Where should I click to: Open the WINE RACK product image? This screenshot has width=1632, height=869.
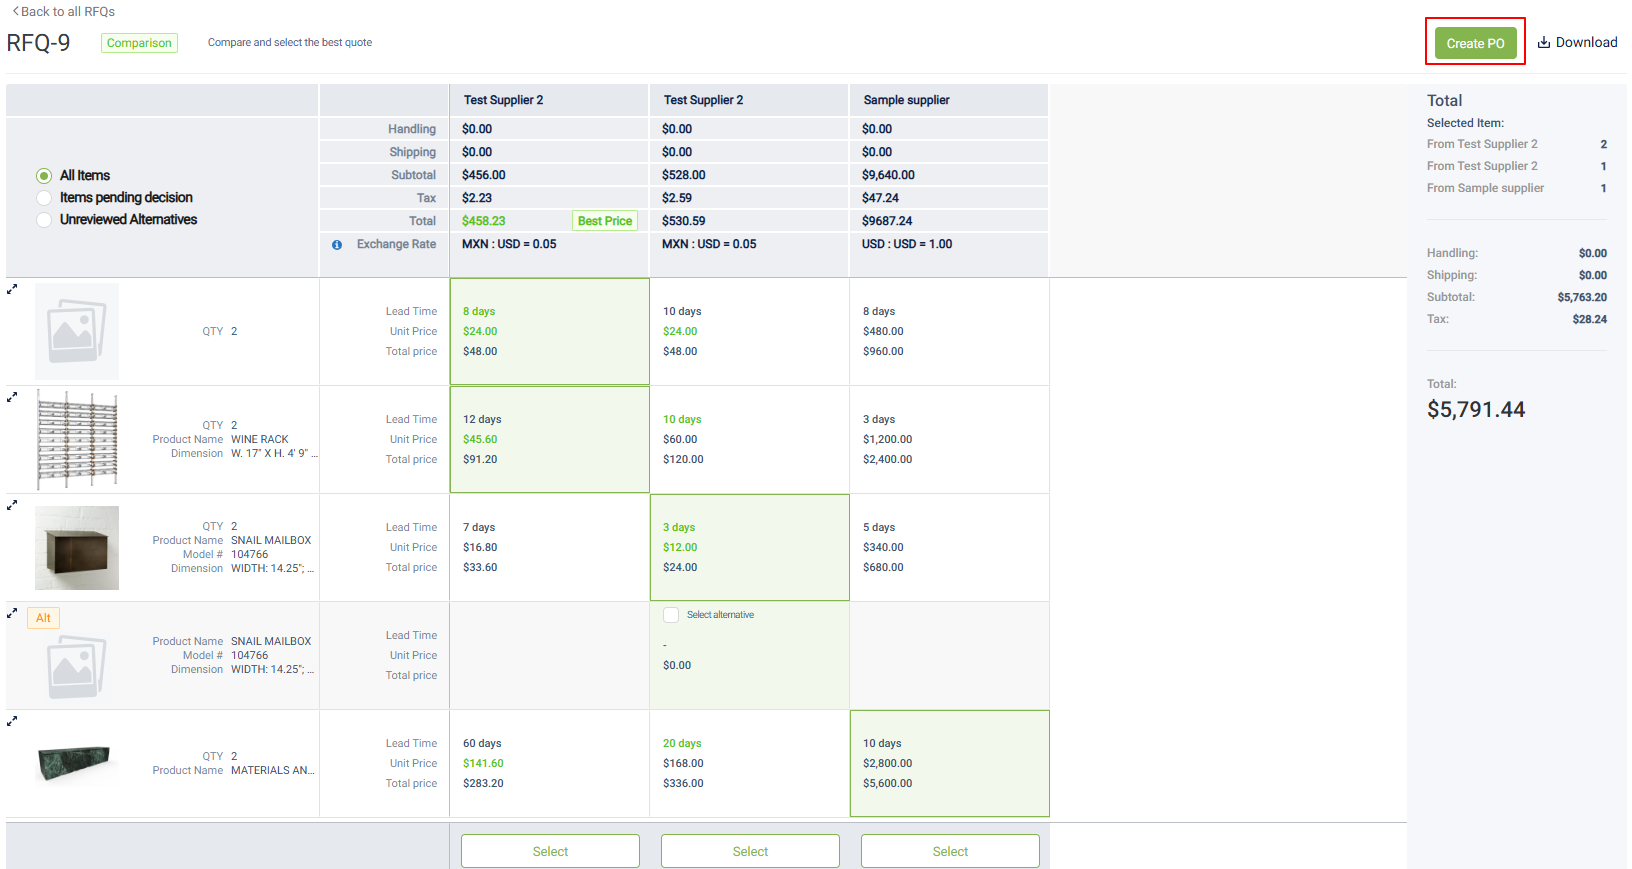(x=77, y=439)
